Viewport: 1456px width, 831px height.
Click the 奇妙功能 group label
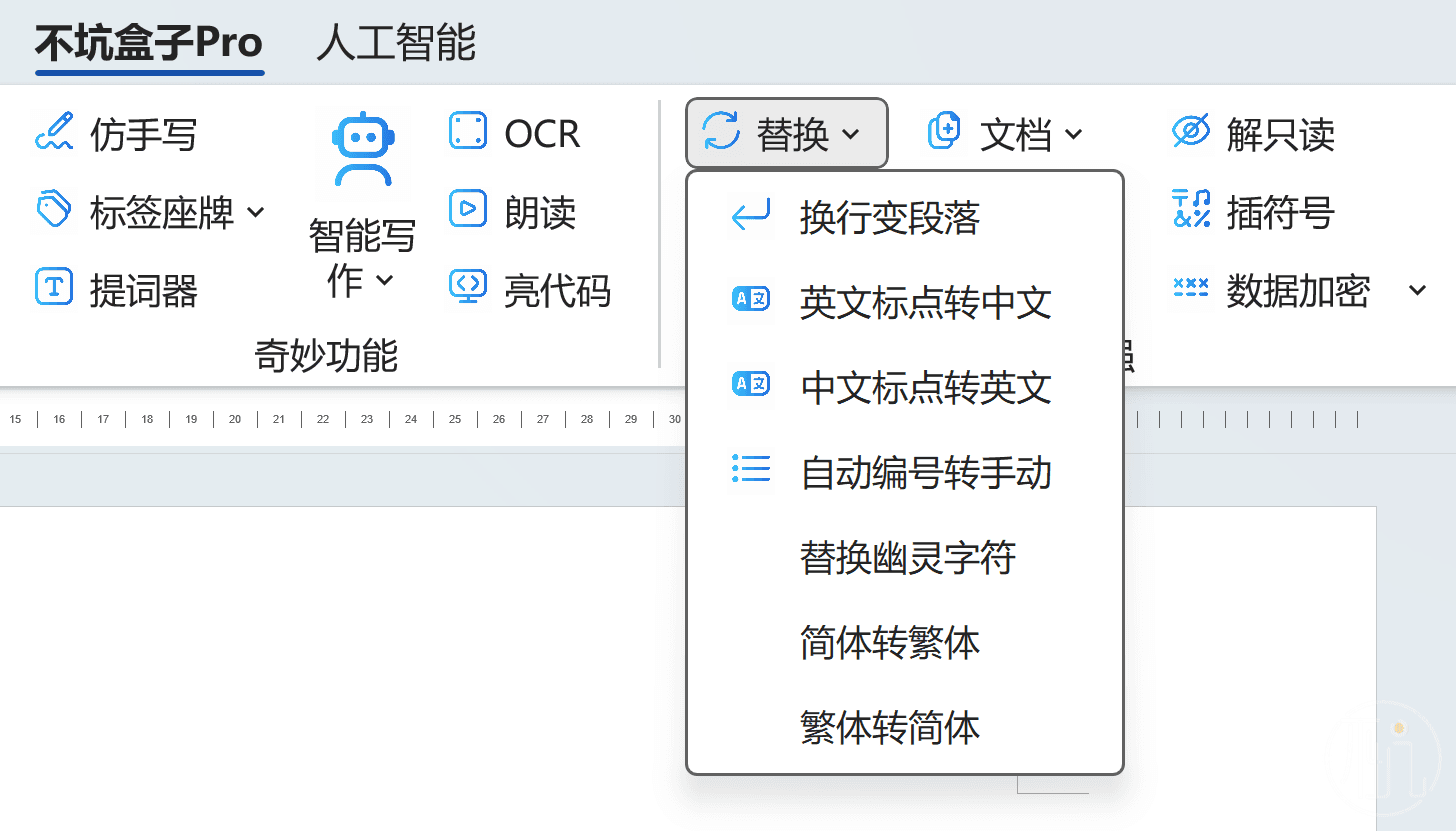(326, 355)
